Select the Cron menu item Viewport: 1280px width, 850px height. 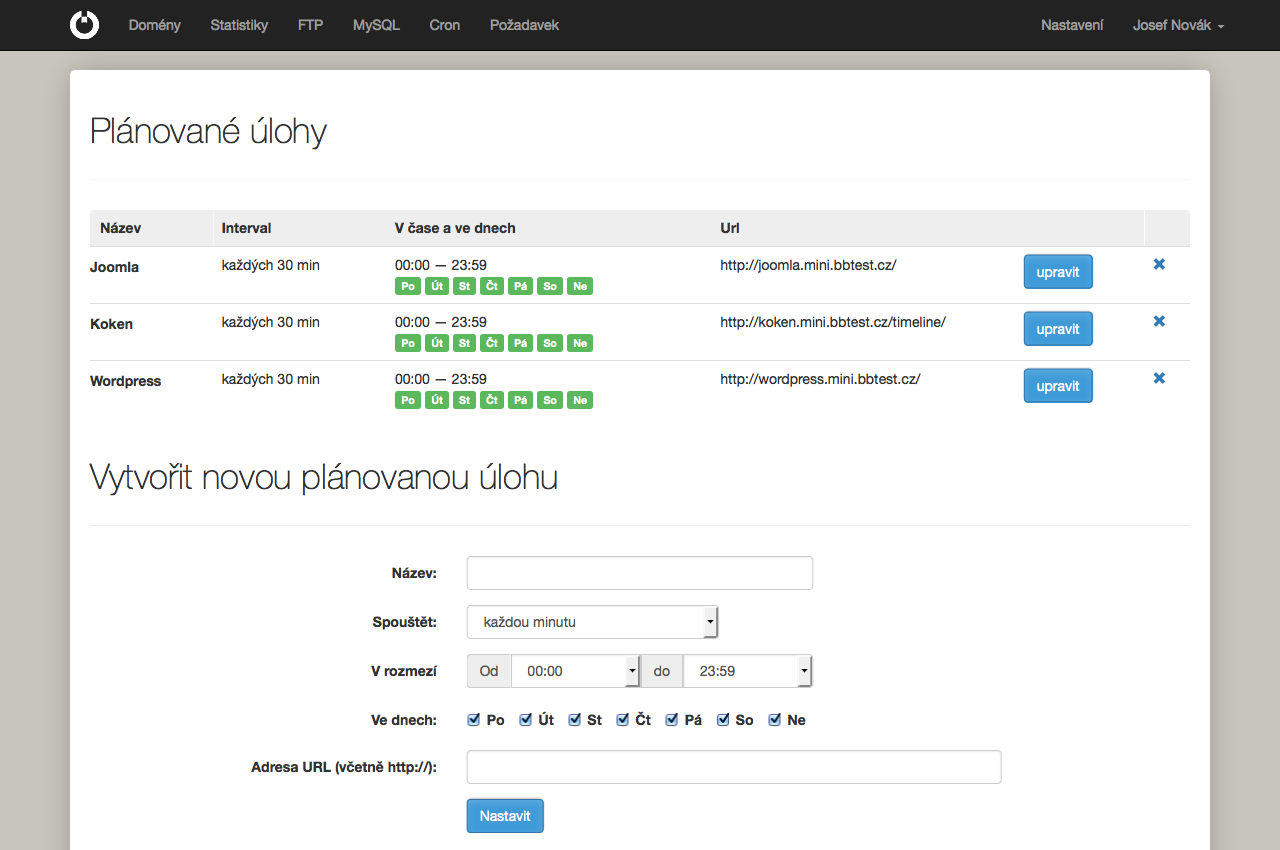[445, 25]
